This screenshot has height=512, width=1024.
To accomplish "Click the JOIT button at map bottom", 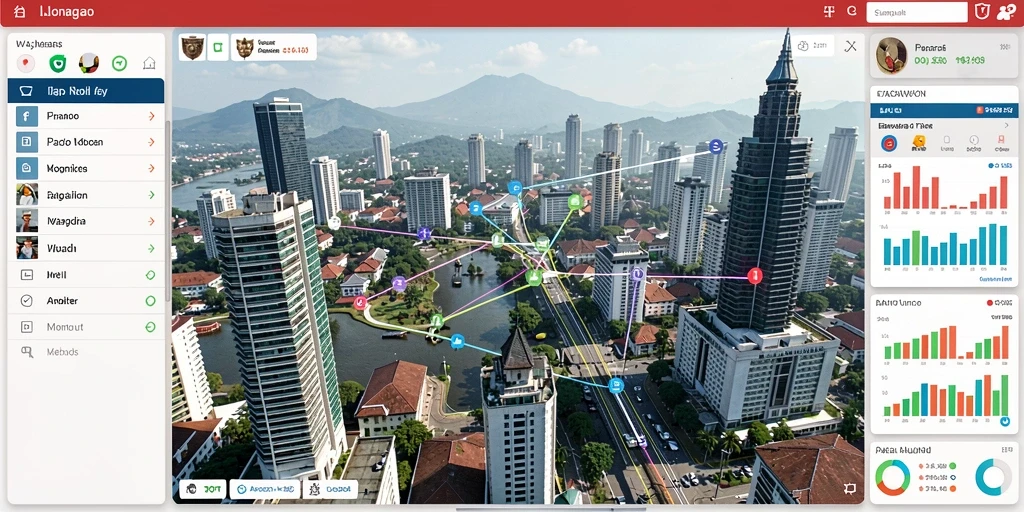I will click(202, 488).
